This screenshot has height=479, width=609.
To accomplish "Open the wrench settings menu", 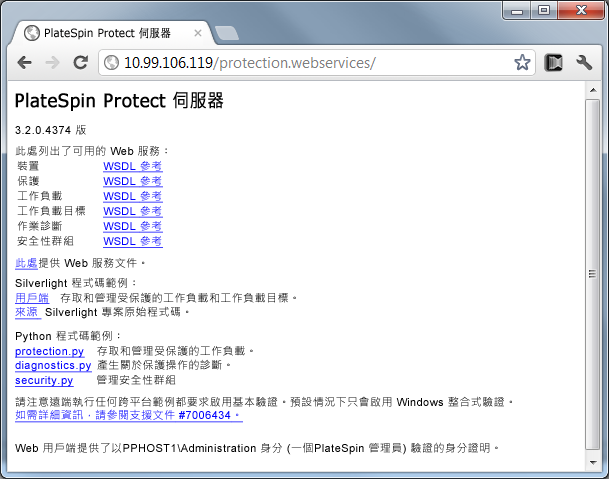I will (584, 63).
